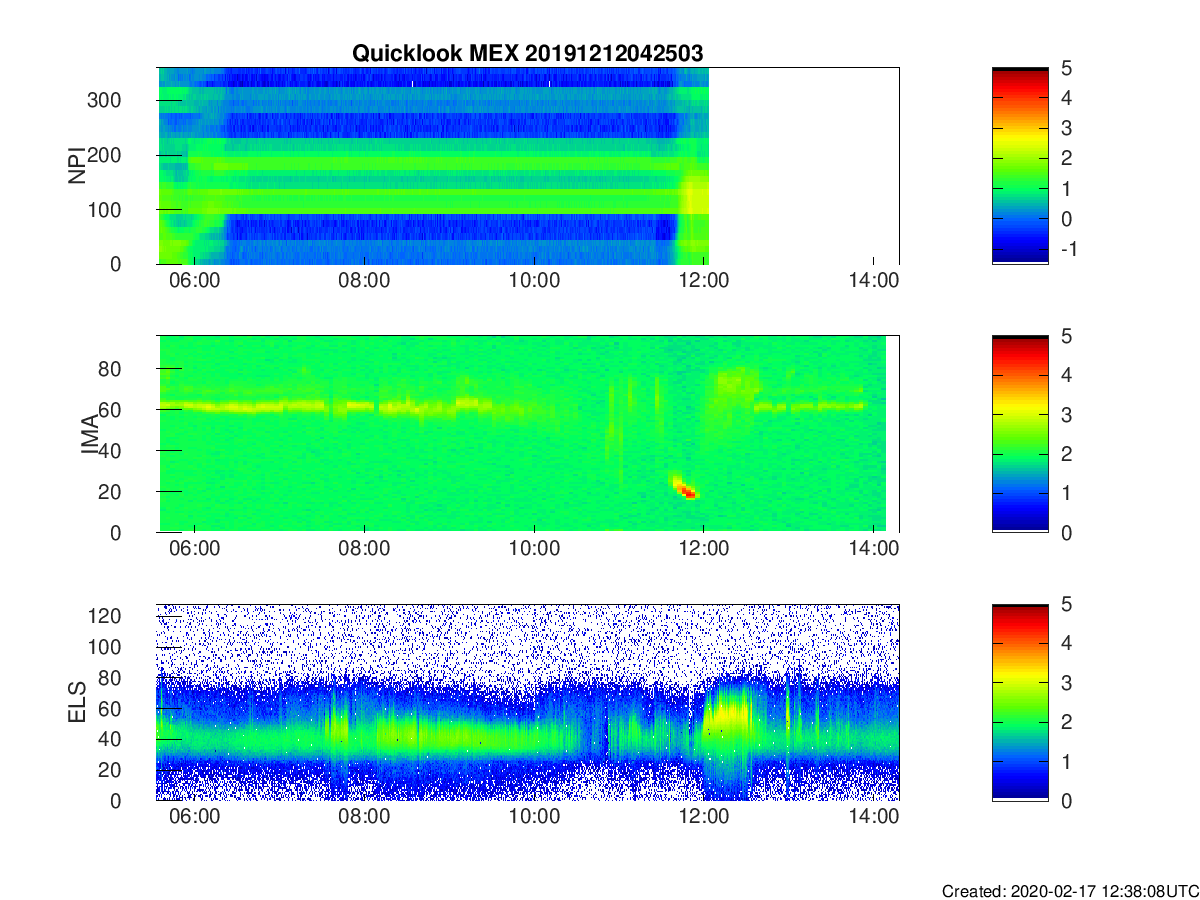This screenshot has height=900, width=1200.
Task: Click the IMA colorbar gradient
Action: [x=1020, y=434]
